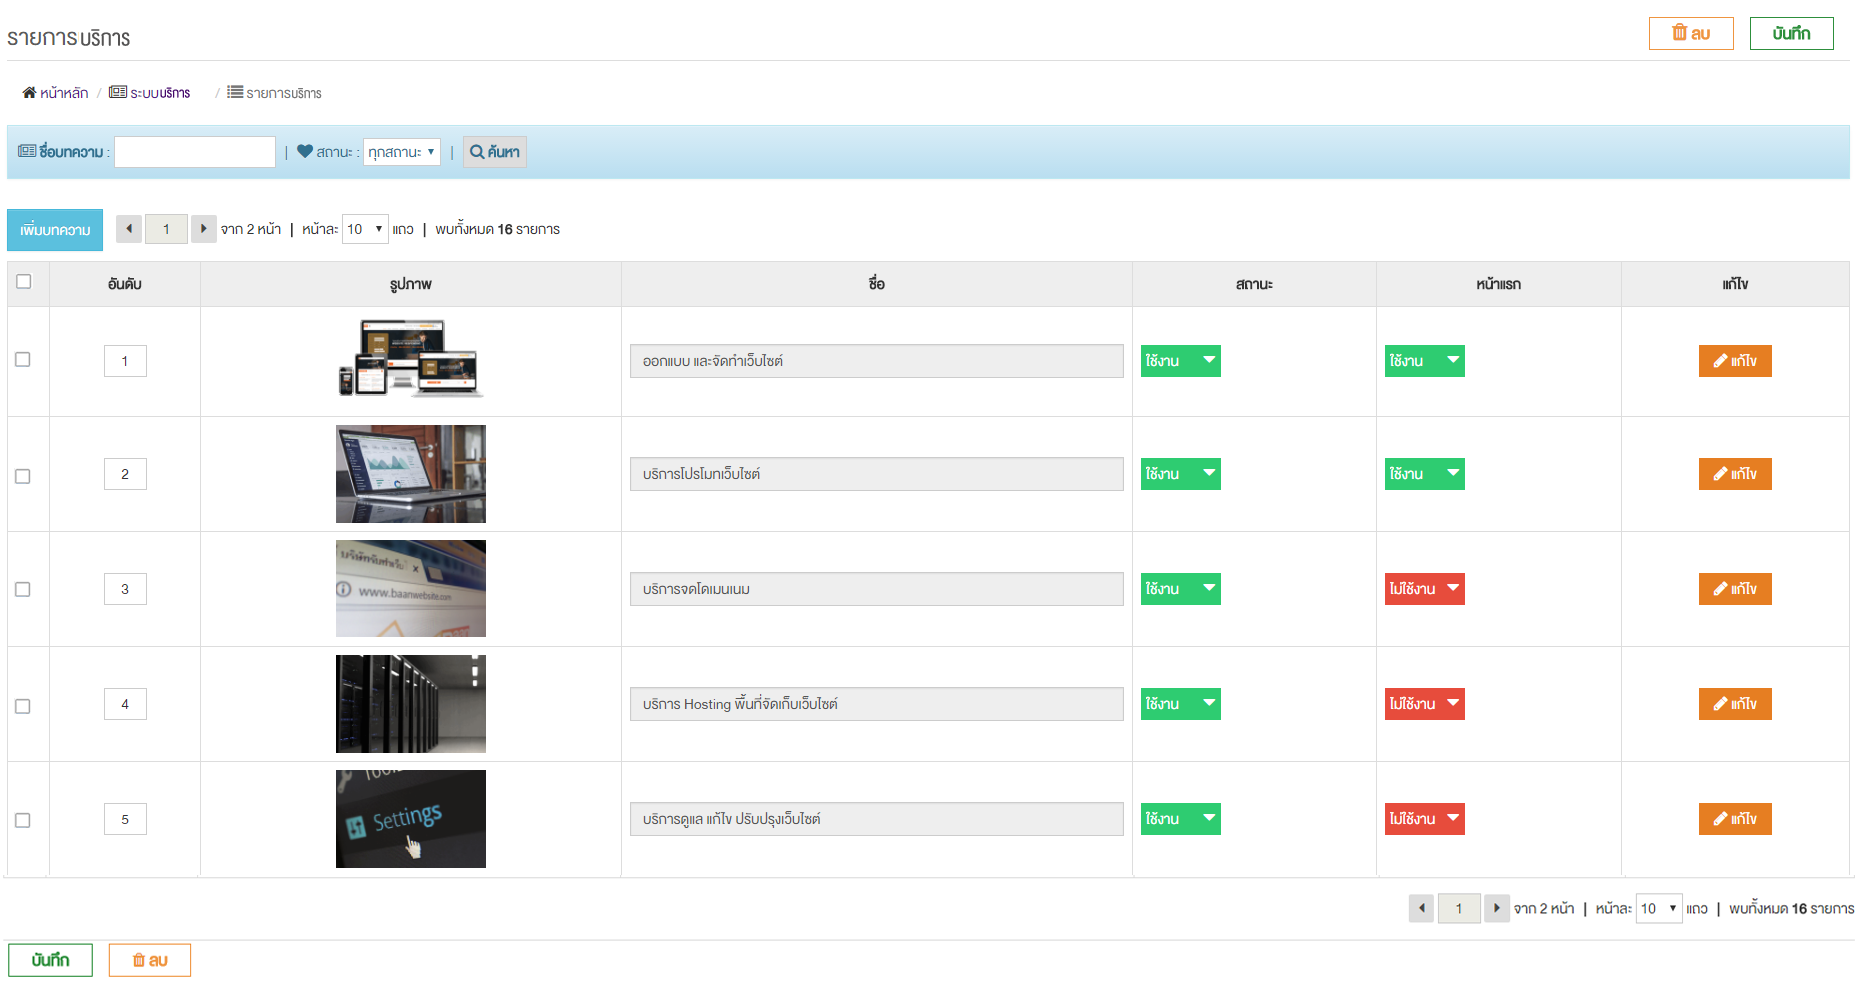Click bottom บันทึก save button
The height and width of the screenshot is (988, 1860).
click(50, 960)
